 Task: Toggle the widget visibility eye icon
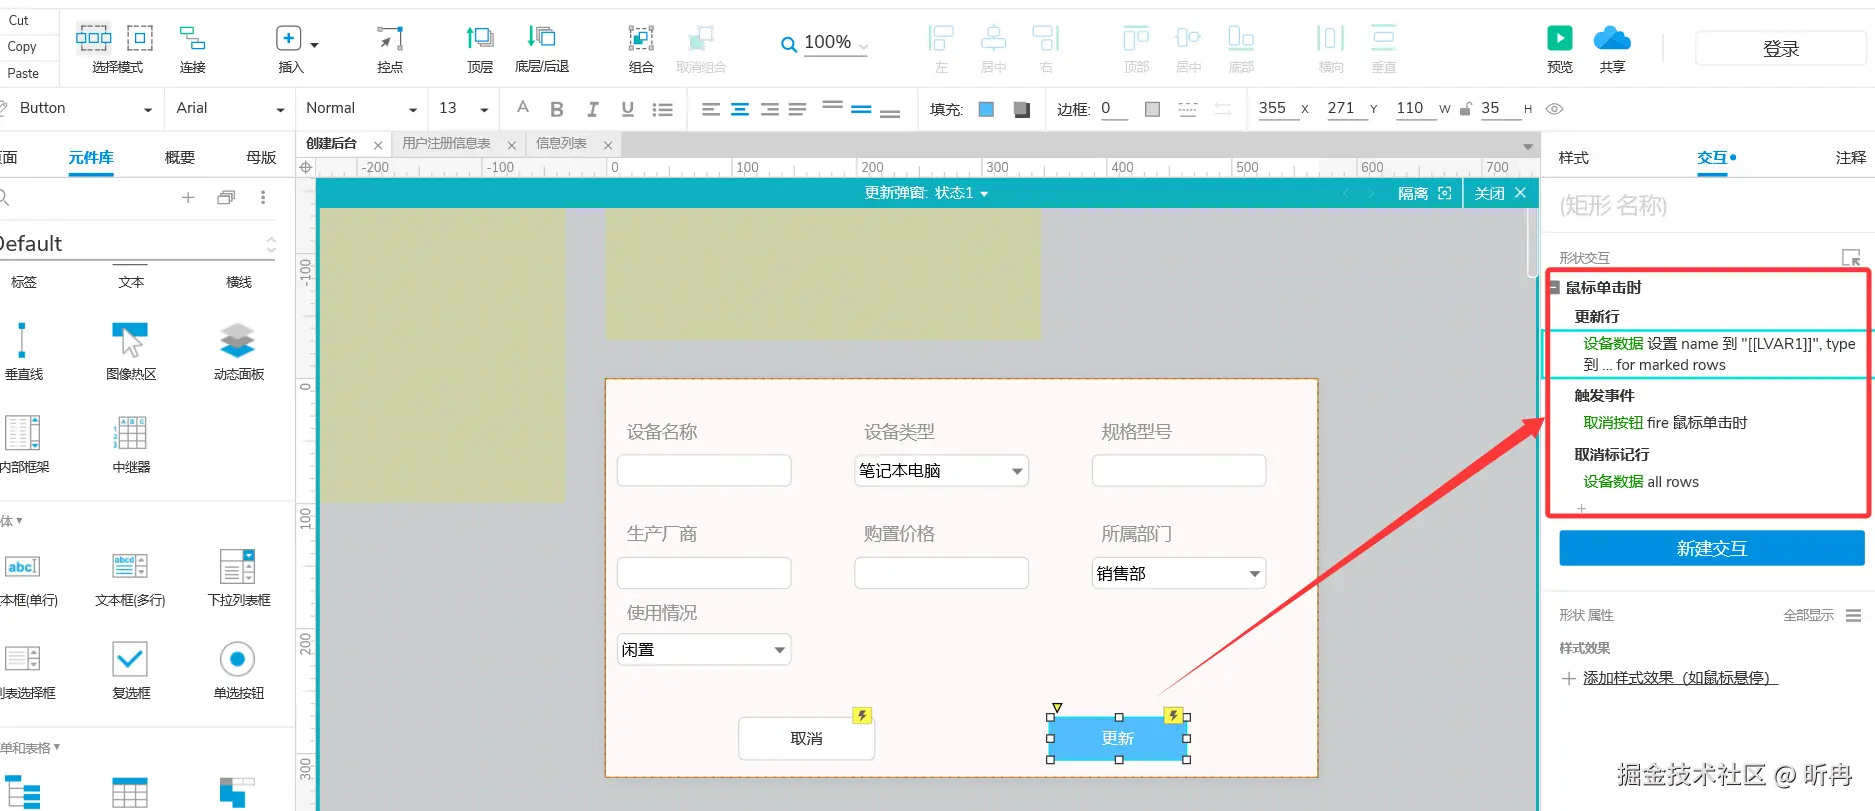coord(1554,109)
